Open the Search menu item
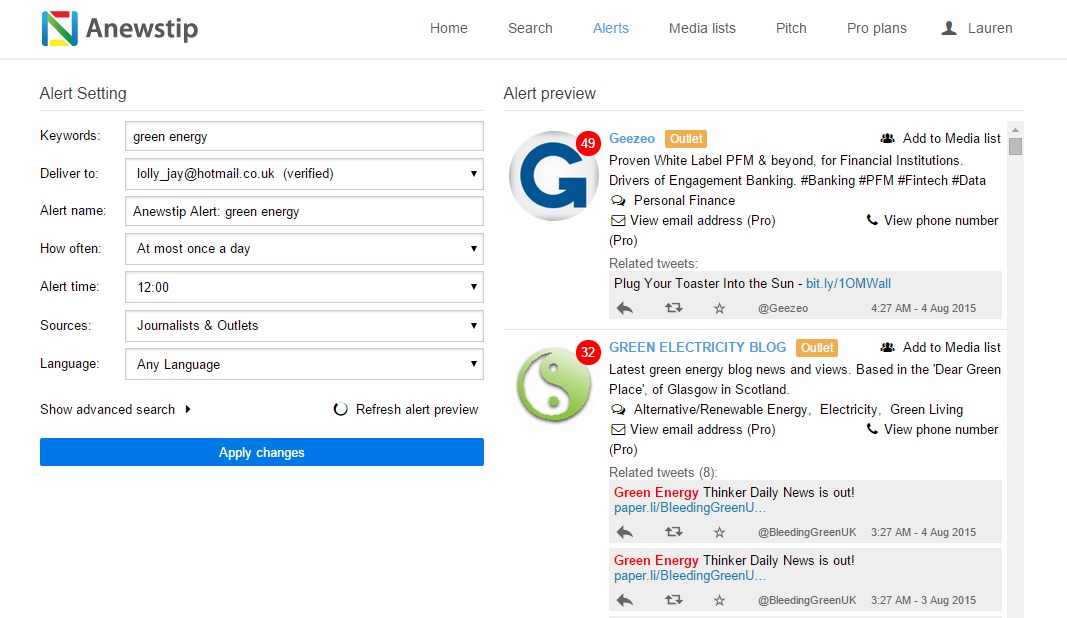Image resolution: width=1067 pixels, height=618 pixels. click(530, 28)
